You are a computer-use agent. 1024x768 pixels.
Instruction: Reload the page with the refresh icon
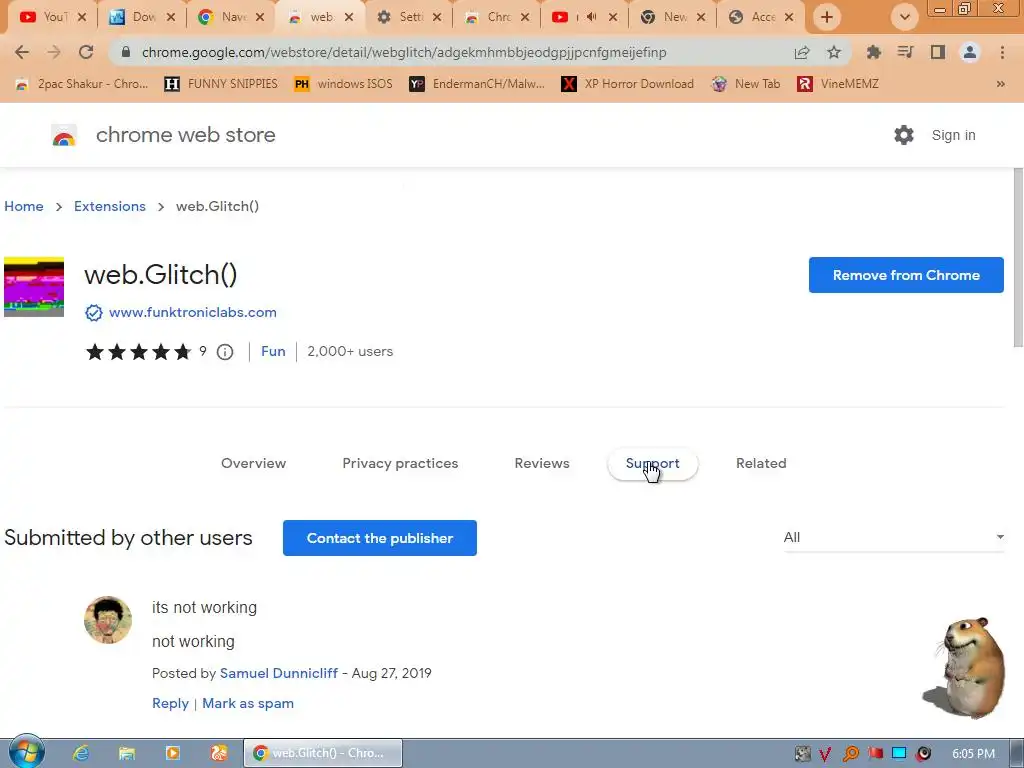86,52
